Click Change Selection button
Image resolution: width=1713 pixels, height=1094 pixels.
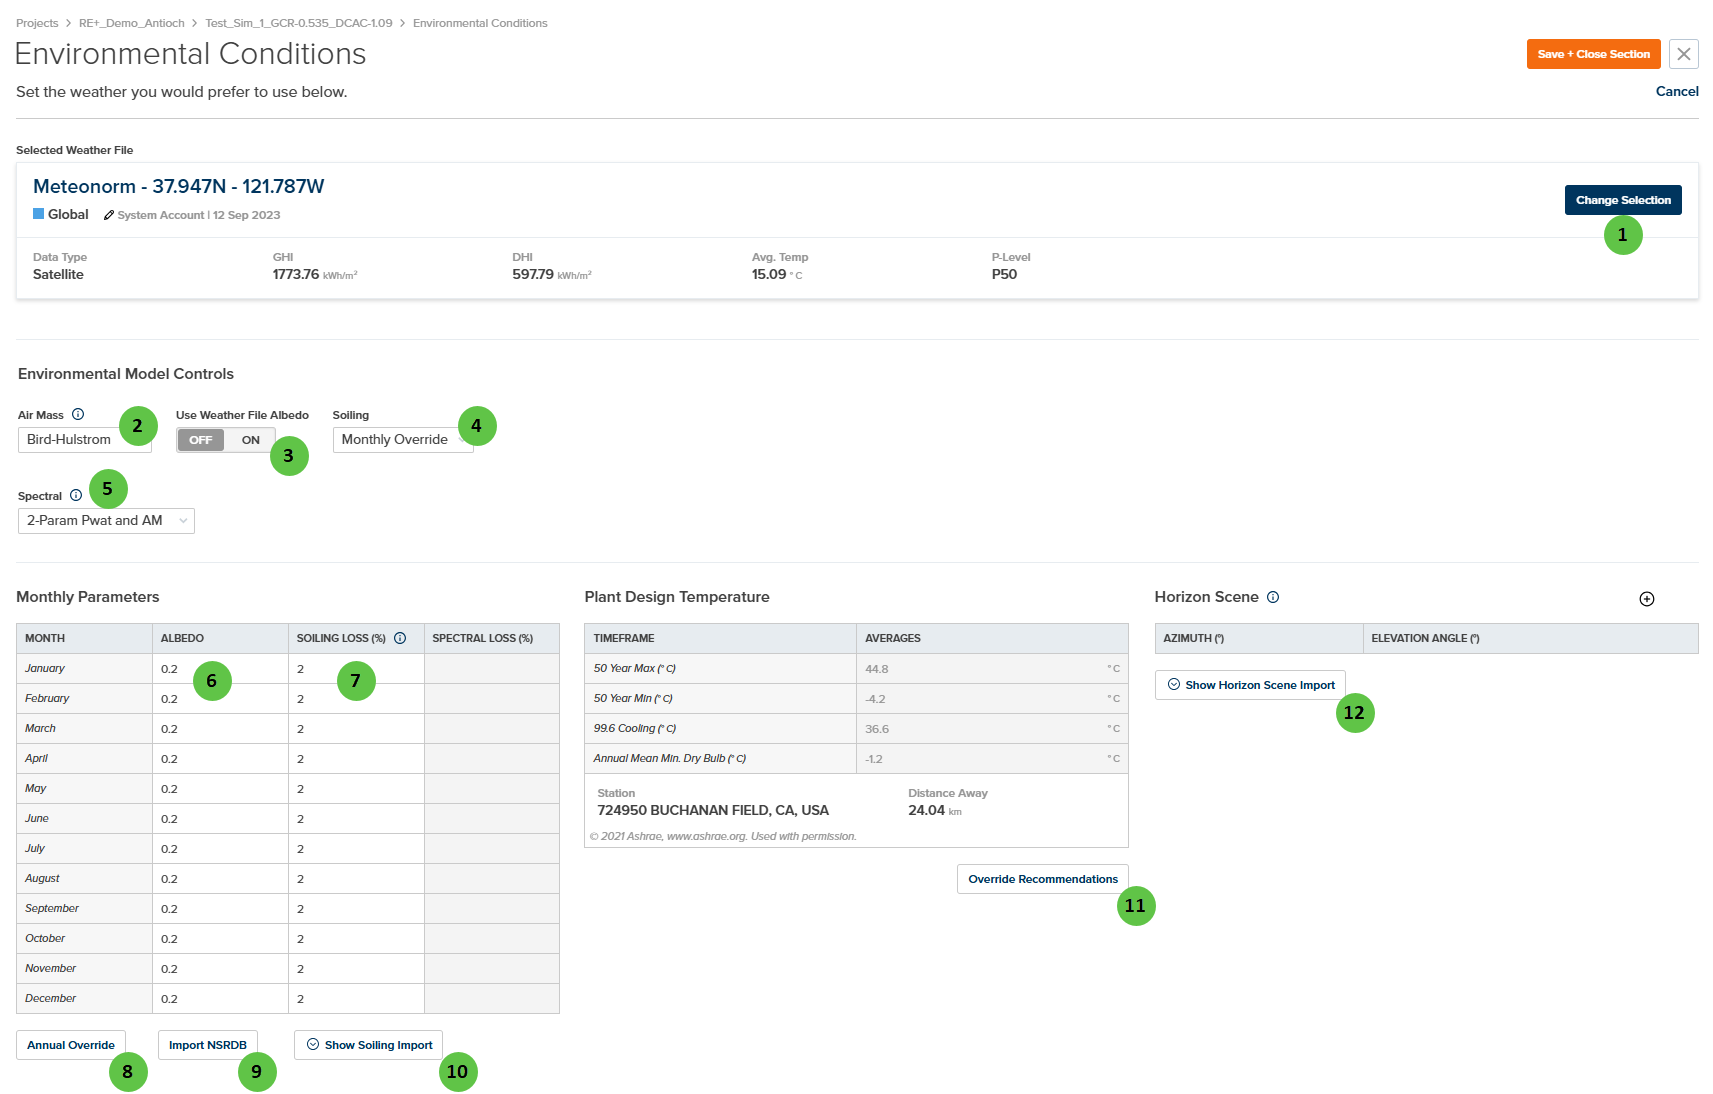[x=1623, y=200]
